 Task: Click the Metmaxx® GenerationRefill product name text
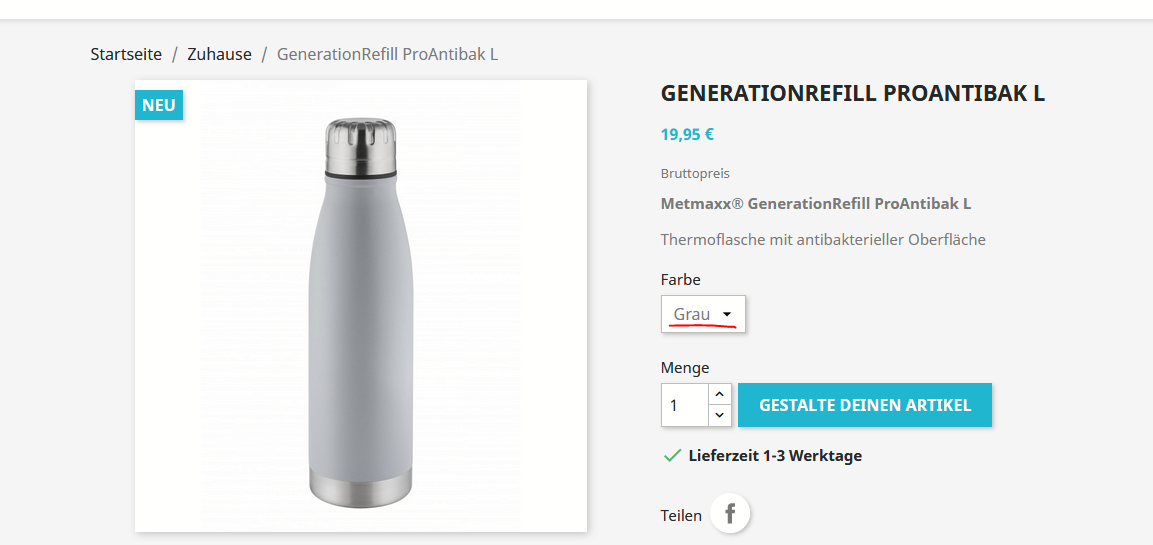815,204
